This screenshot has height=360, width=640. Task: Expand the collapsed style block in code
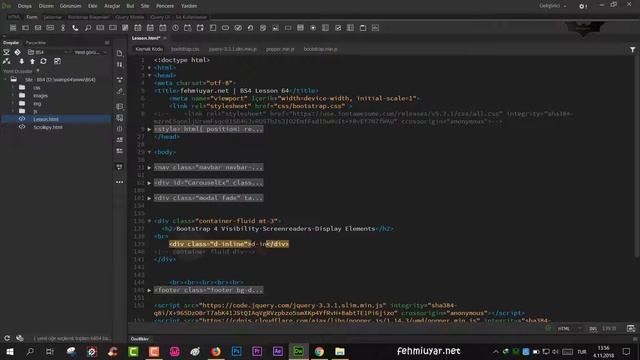[149, 129]
